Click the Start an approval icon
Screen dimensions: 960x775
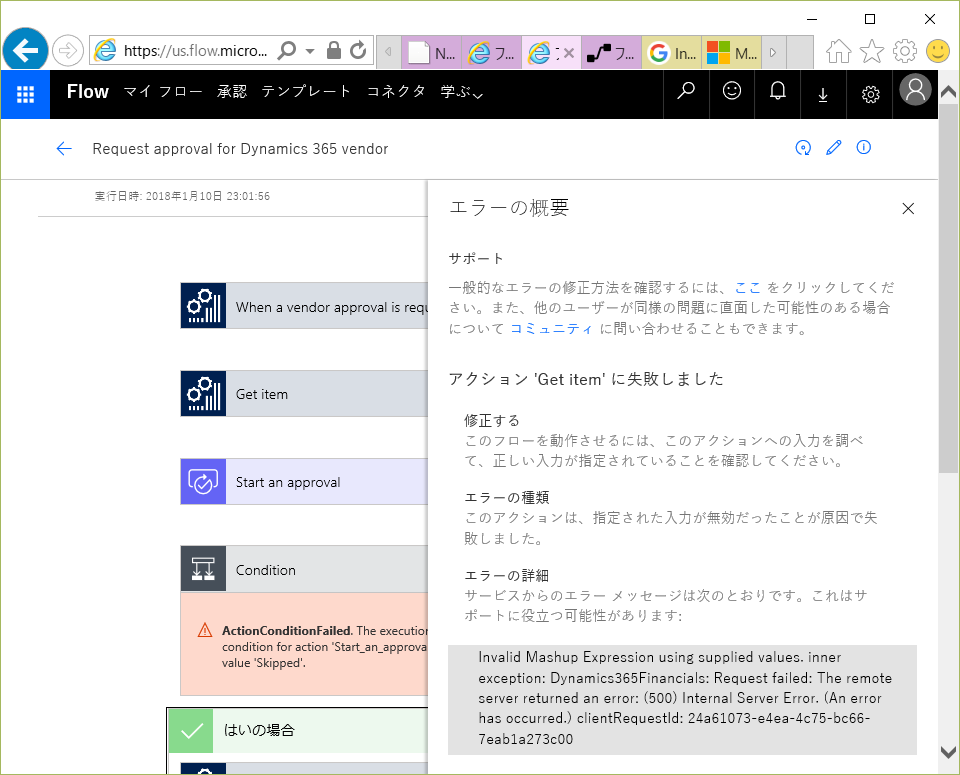[203, 482]
